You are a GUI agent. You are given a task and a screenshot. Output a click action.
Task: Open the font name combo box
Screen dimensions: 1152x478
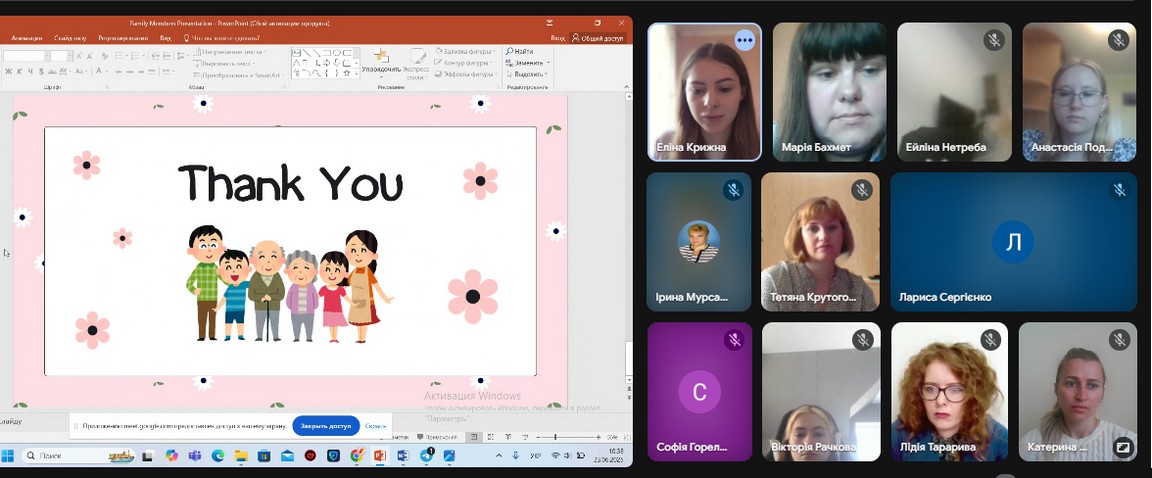26,56
